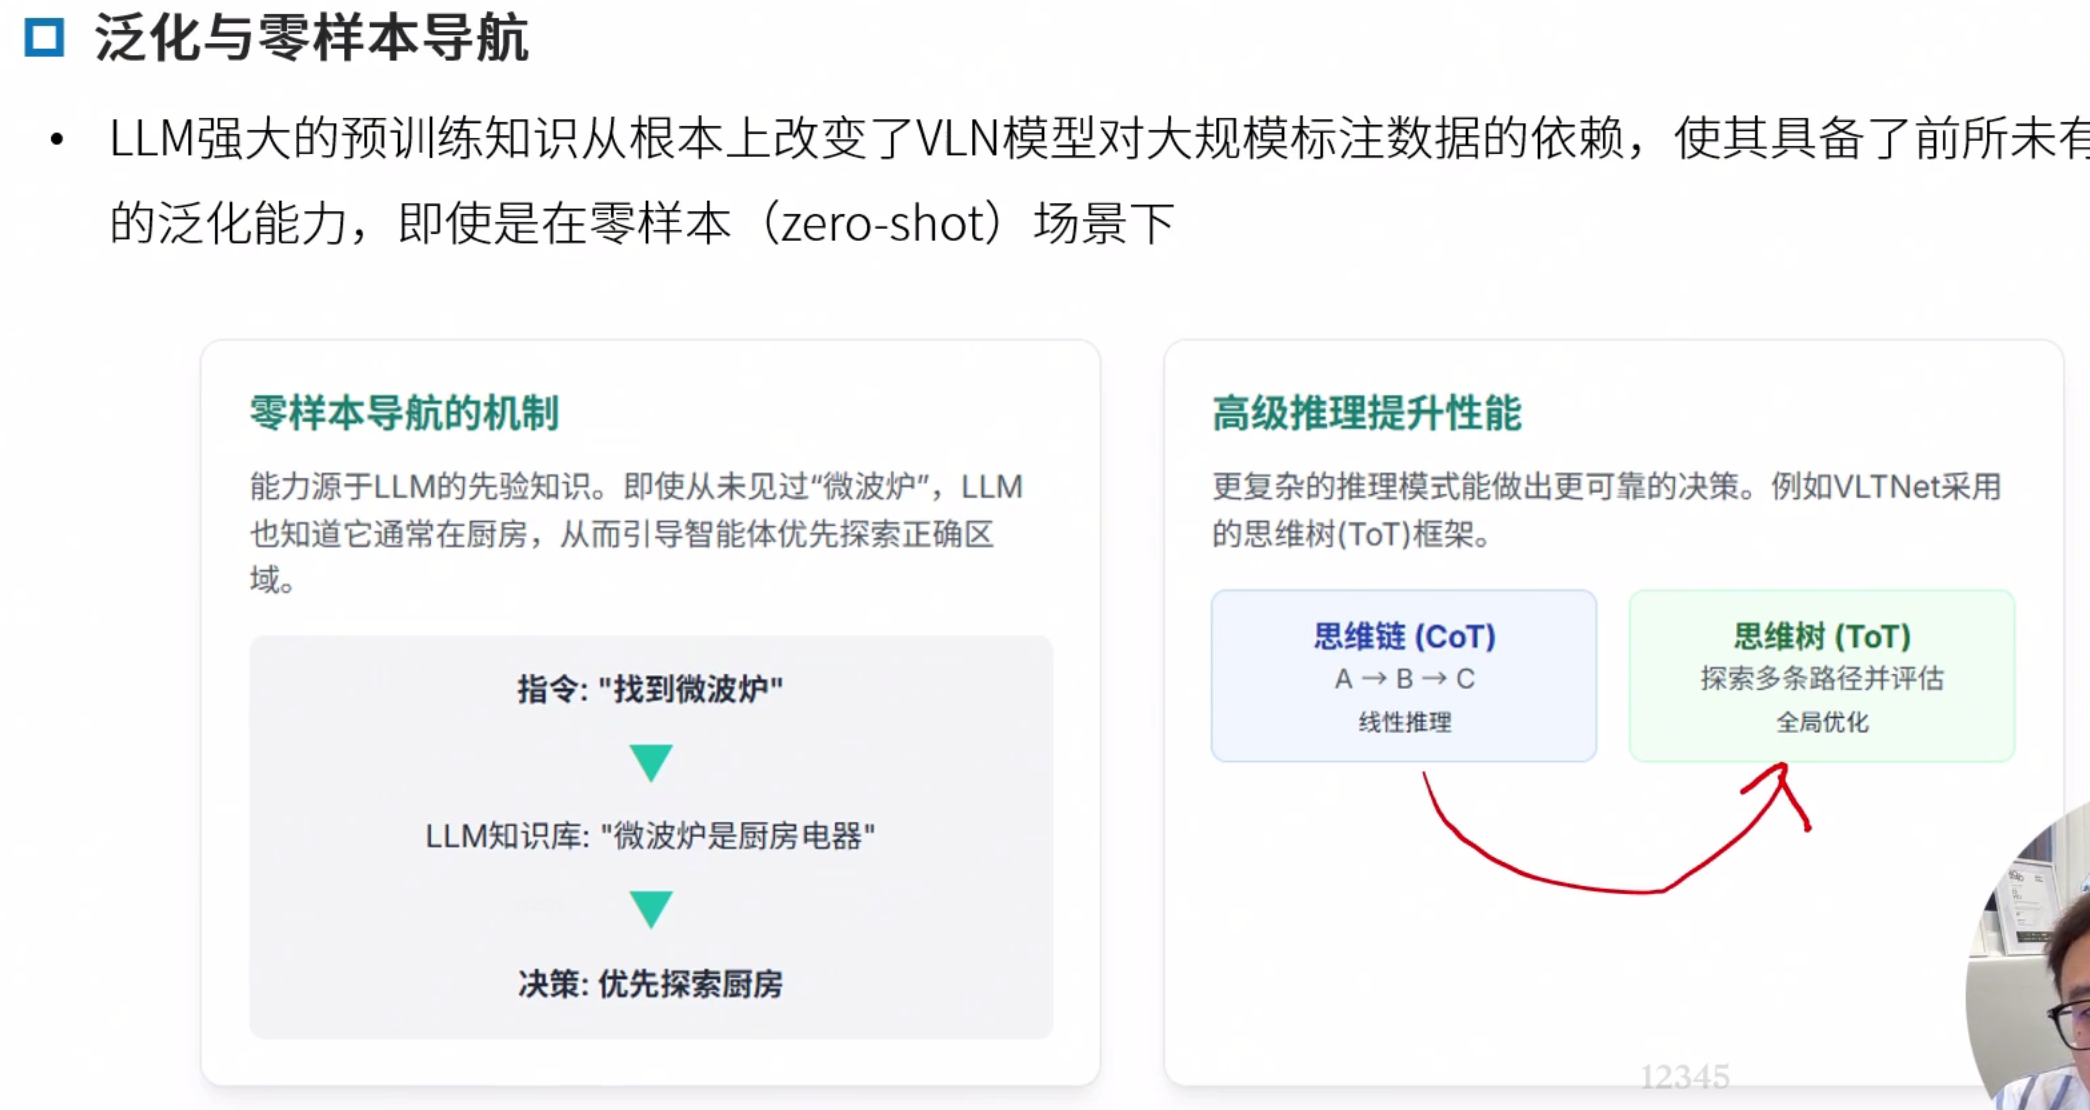Click the second green downward triangle arrow
Screen dimensions: 2090x1110
(651, 908)
